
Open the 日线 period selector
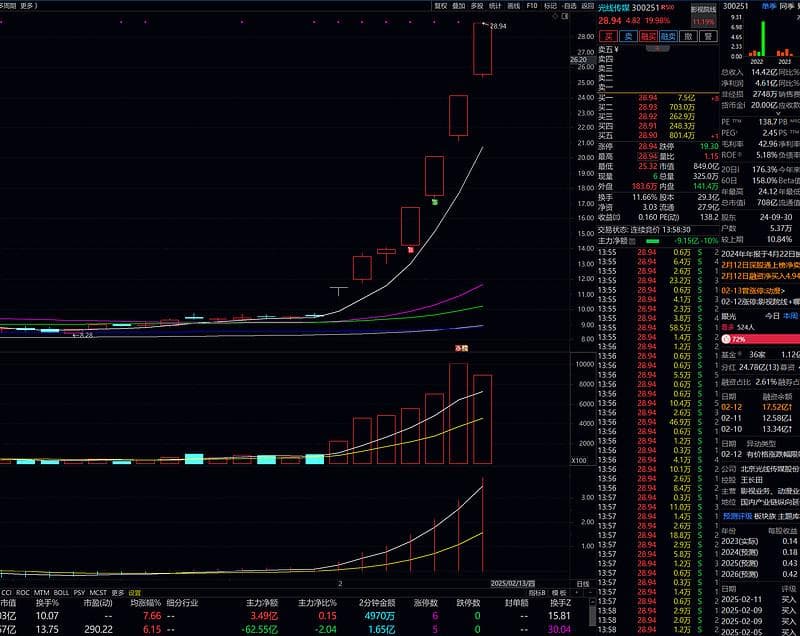click(583, 583)
